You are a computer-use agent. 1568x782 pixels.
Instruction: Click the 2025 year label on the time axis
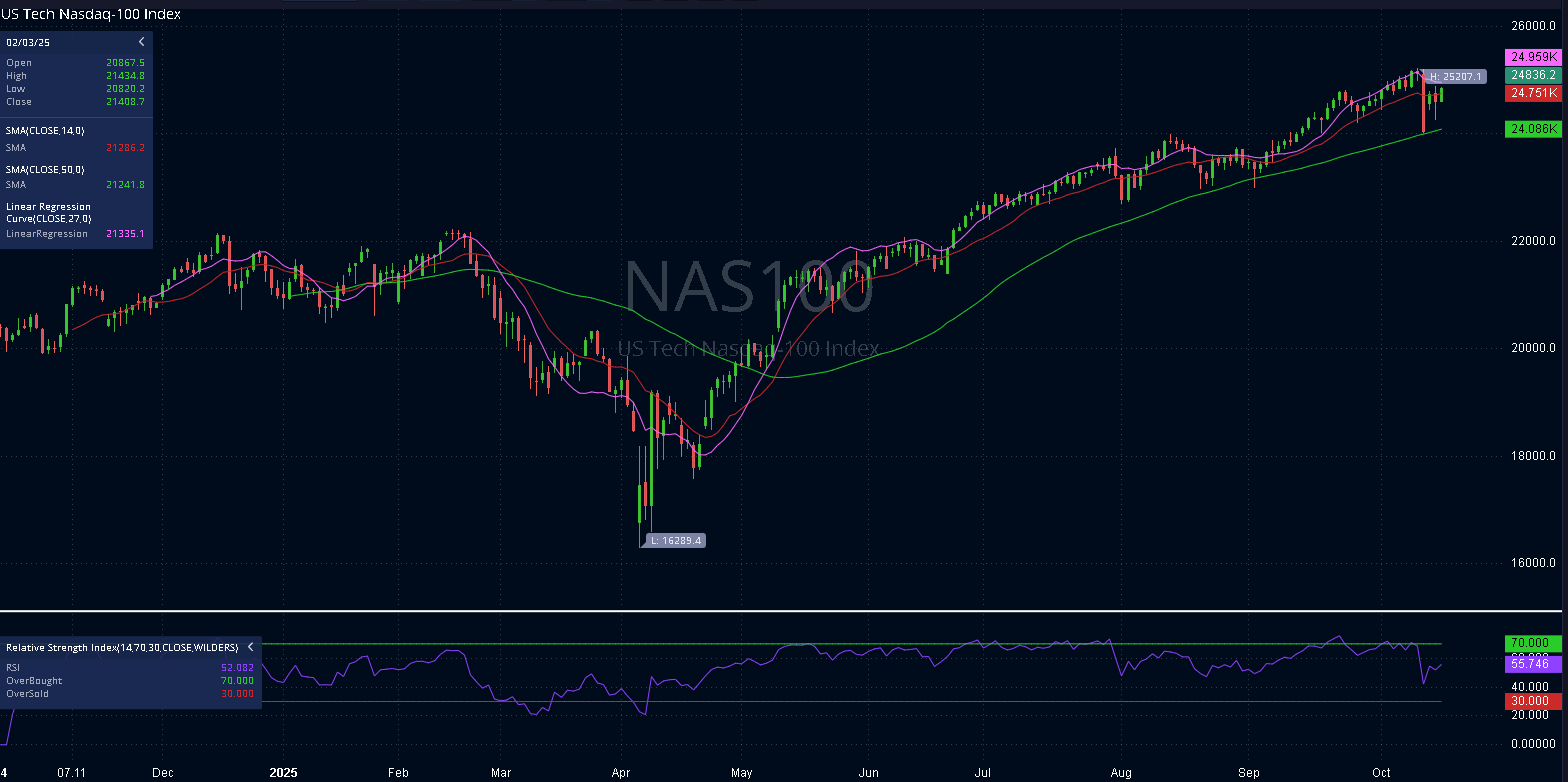[x=285, y=772]
